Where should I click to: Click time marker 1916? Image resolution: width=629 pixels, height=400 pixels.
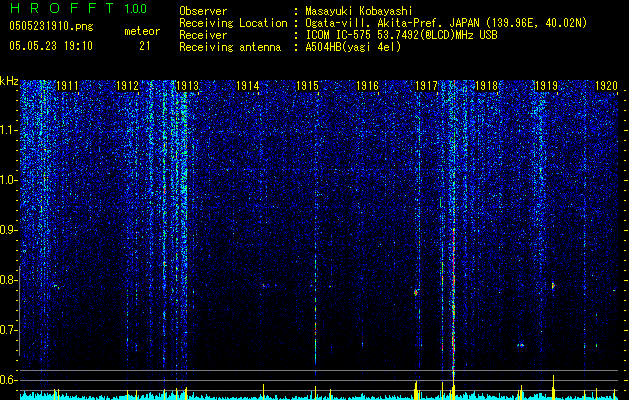[x=367, y=86]
